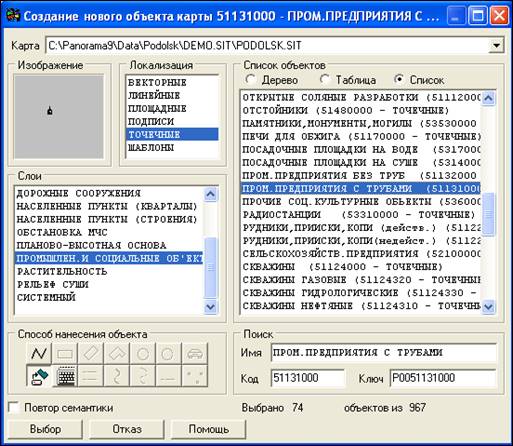Enable the Повтор семантики checkbox
The width and height of the screenshot is (513, 446).
click(x=14, y=408)
